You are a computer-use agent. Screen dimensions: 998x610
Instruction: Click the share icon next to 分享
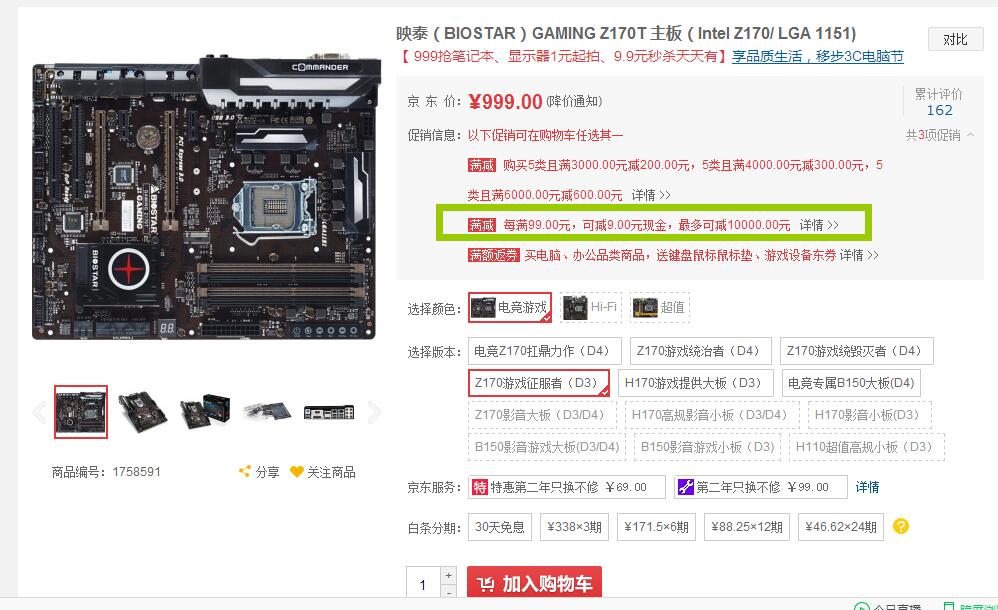[x=244, y=472]
